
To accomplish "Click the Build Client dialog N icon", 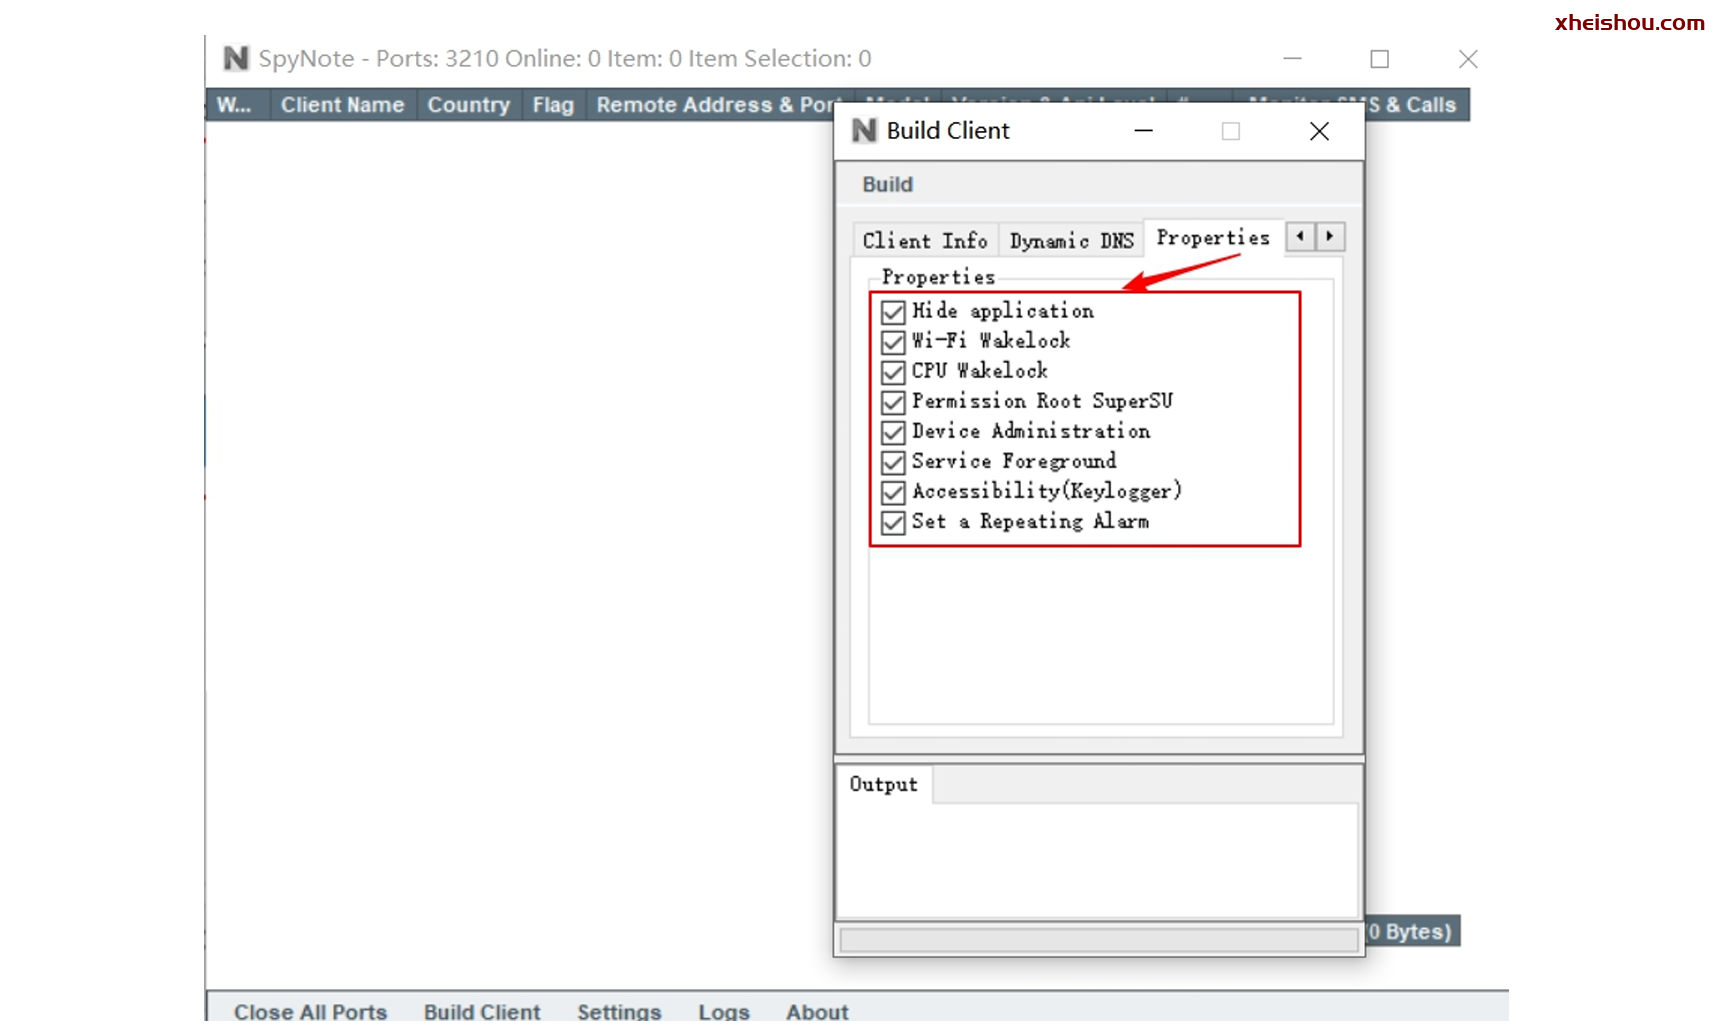I will coord(864,130).
